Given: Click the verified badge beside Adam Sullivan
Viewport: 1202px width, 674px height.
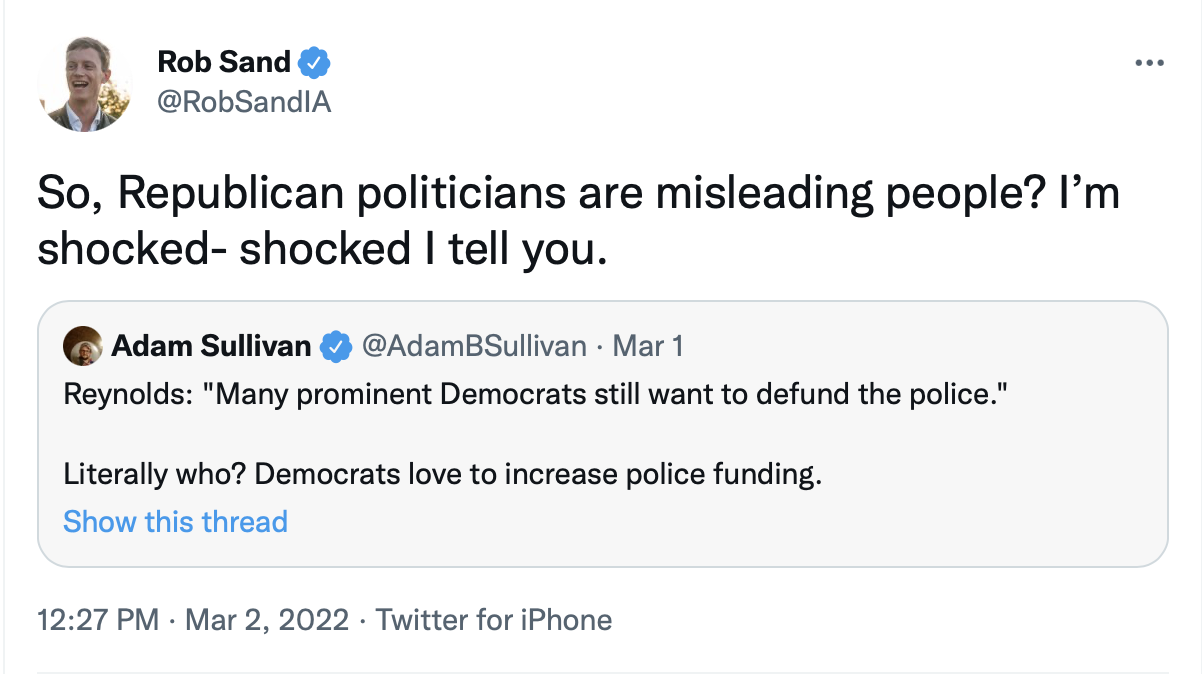Looking at the screenshot, I should [336, 347].
